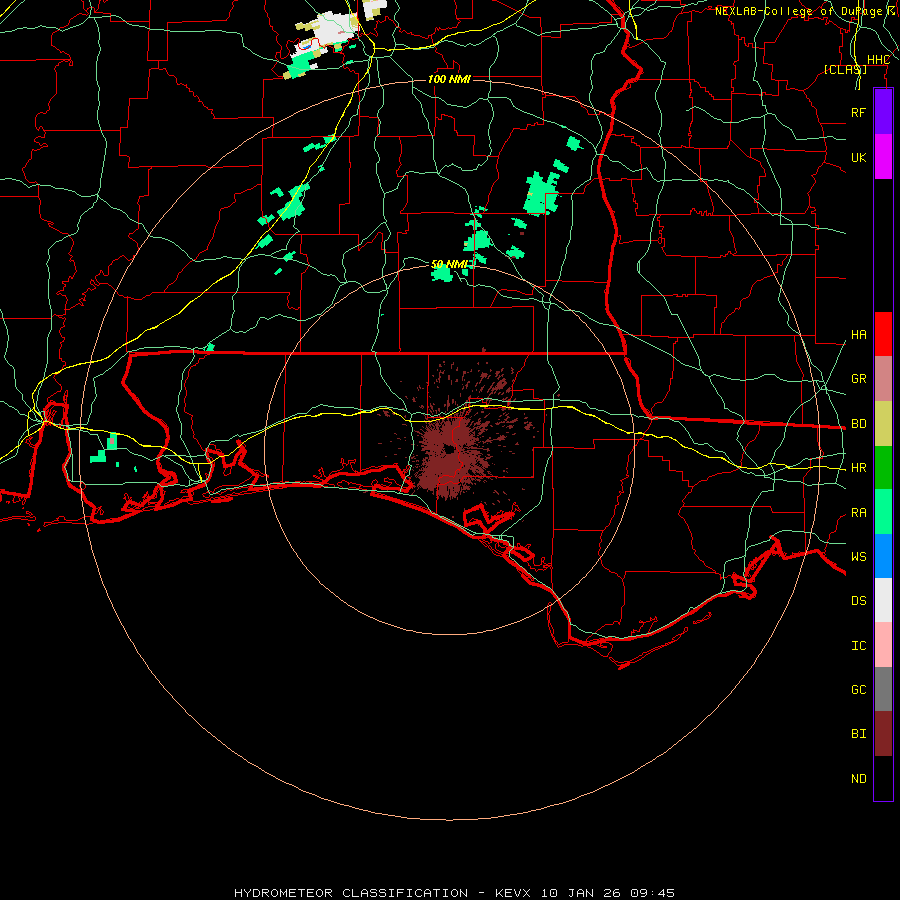The height and width of the screenshot is (900, 900).
Task: Select the IC light pink legend swatch
Action: (883, 645)
